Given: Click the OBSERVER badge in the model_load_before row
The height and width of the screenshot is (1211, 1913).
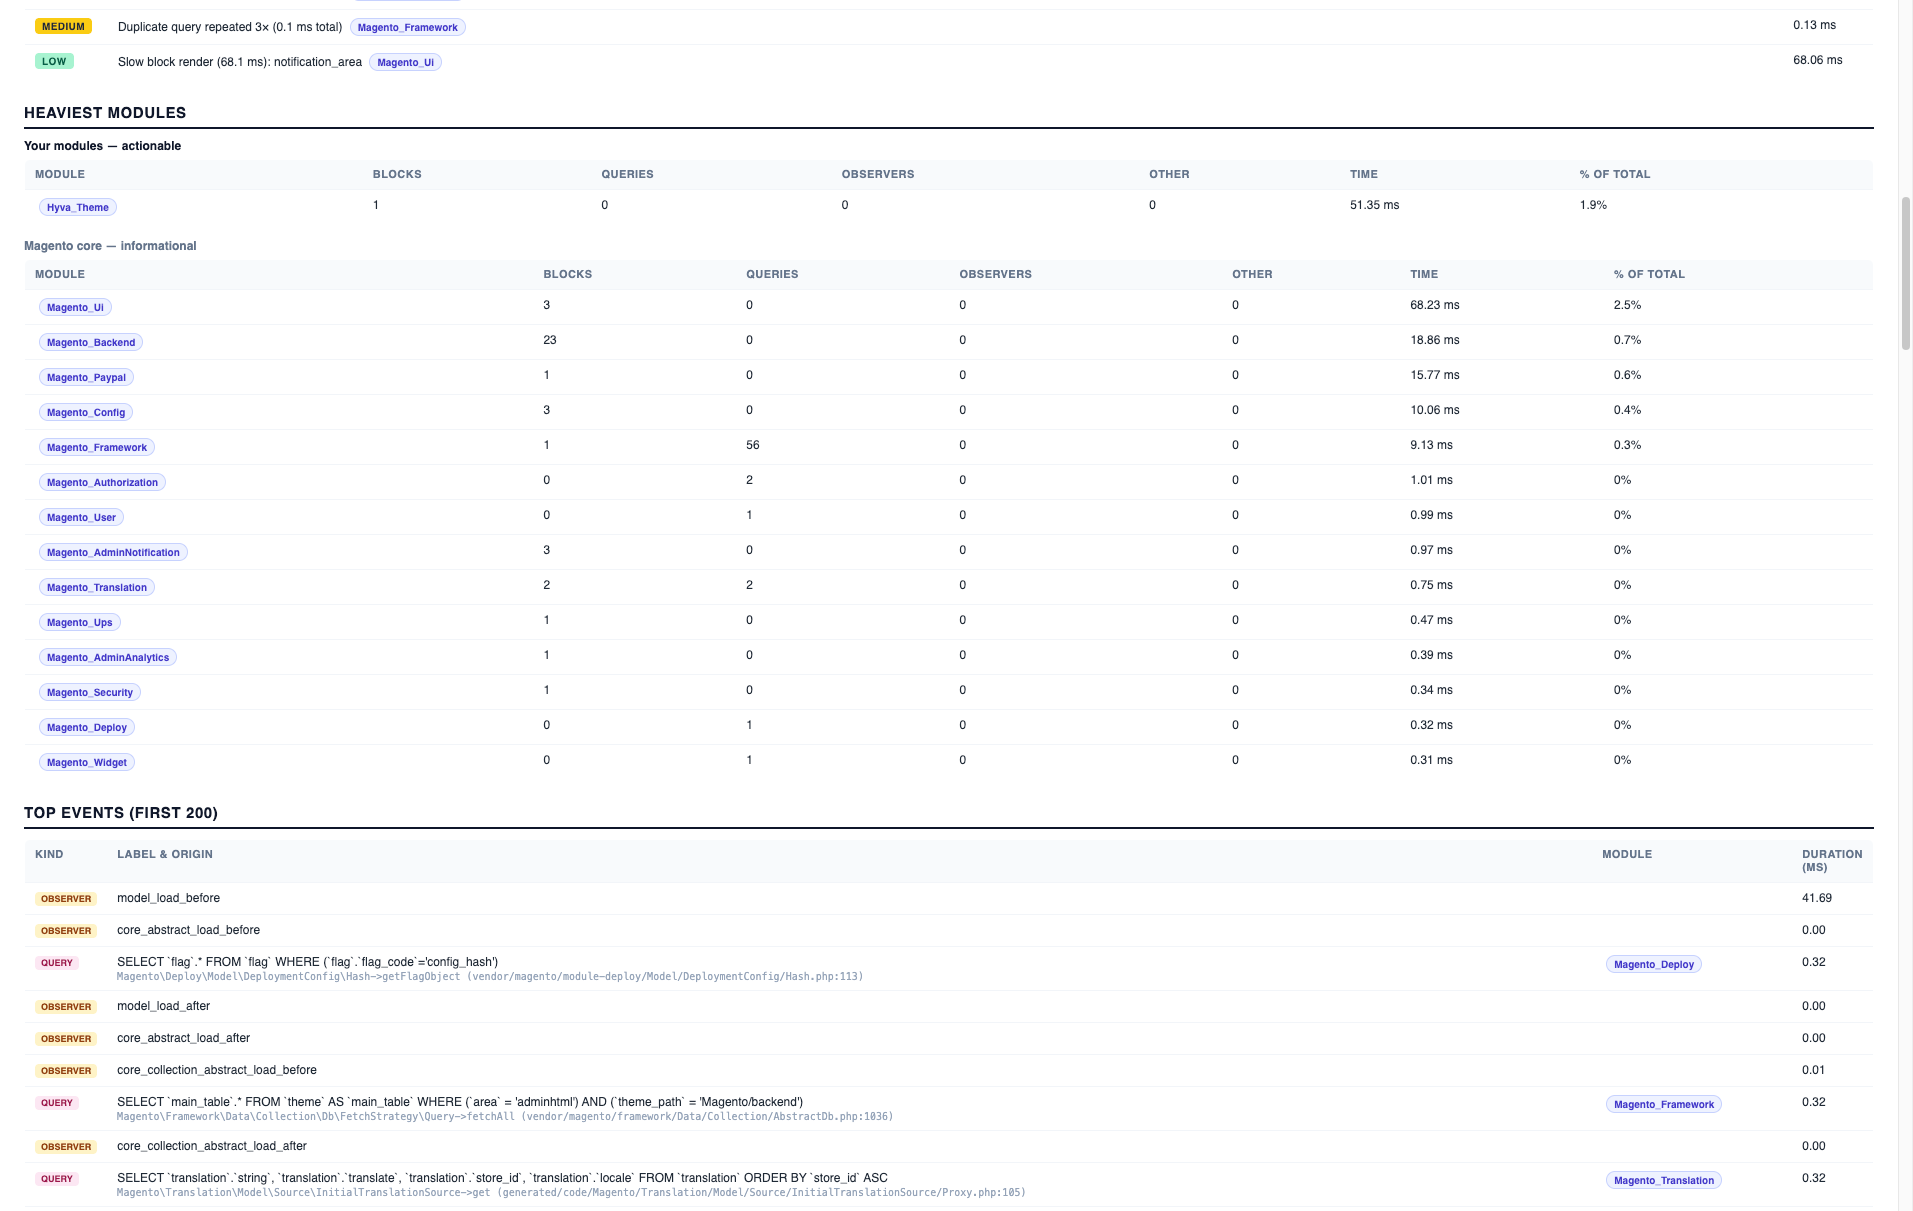Looking at the screenshot, I should pyautogui.click(x=66, y=899).
